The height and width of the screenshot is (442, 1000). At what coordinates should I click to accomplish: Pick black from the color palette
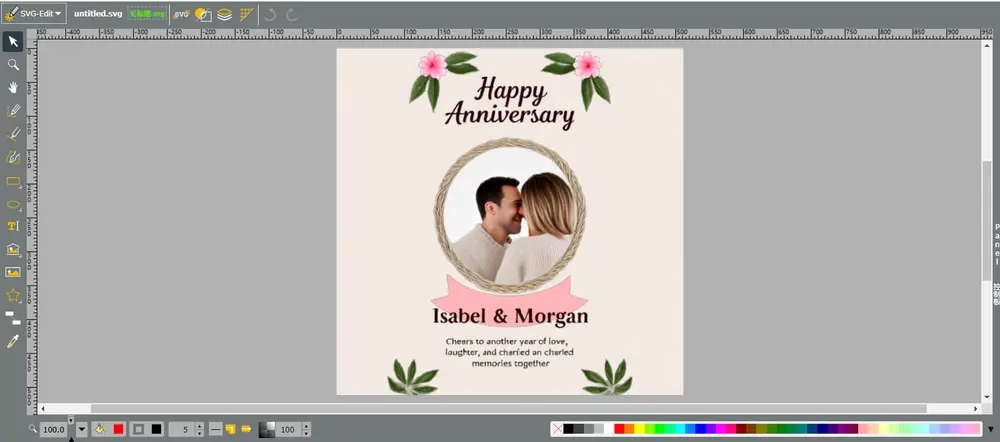click(568, 429)
